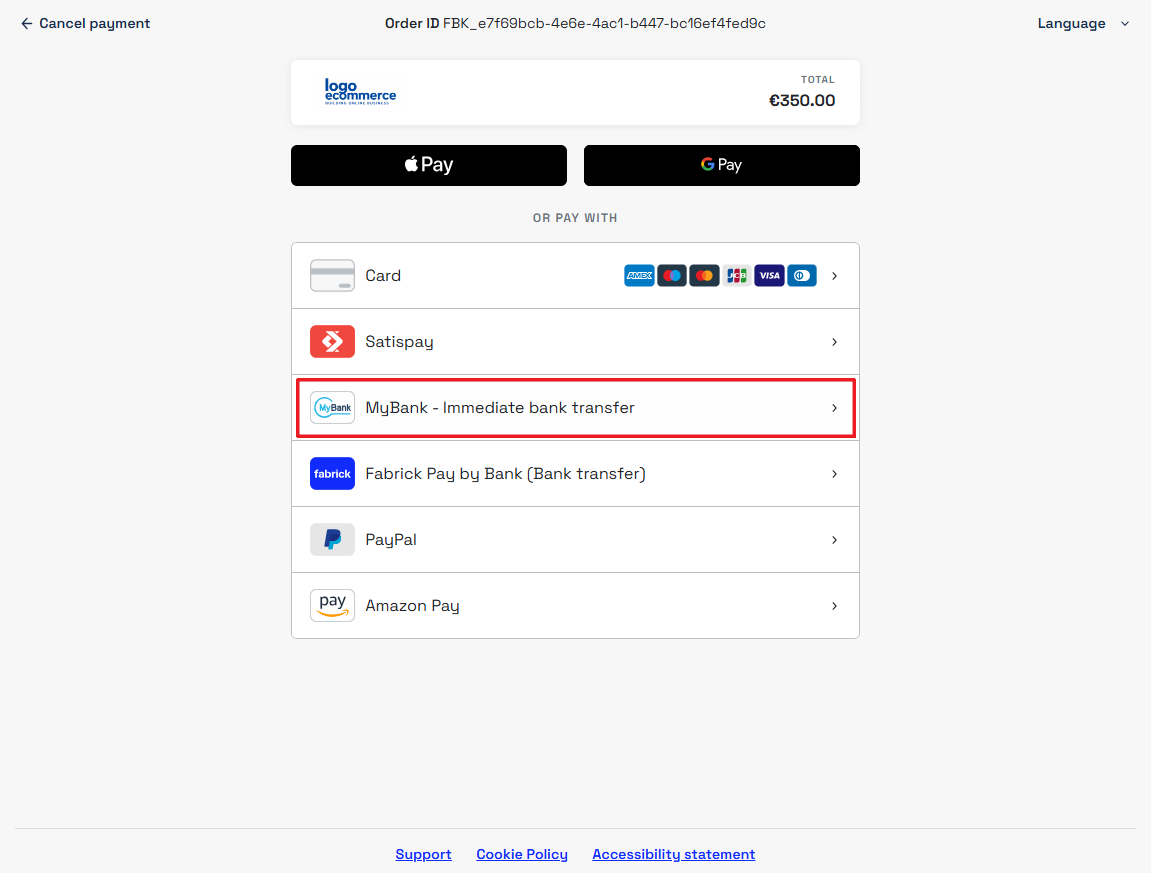
Task: Pay with the Apple Pay button
Action: click(x=429, y=165)
